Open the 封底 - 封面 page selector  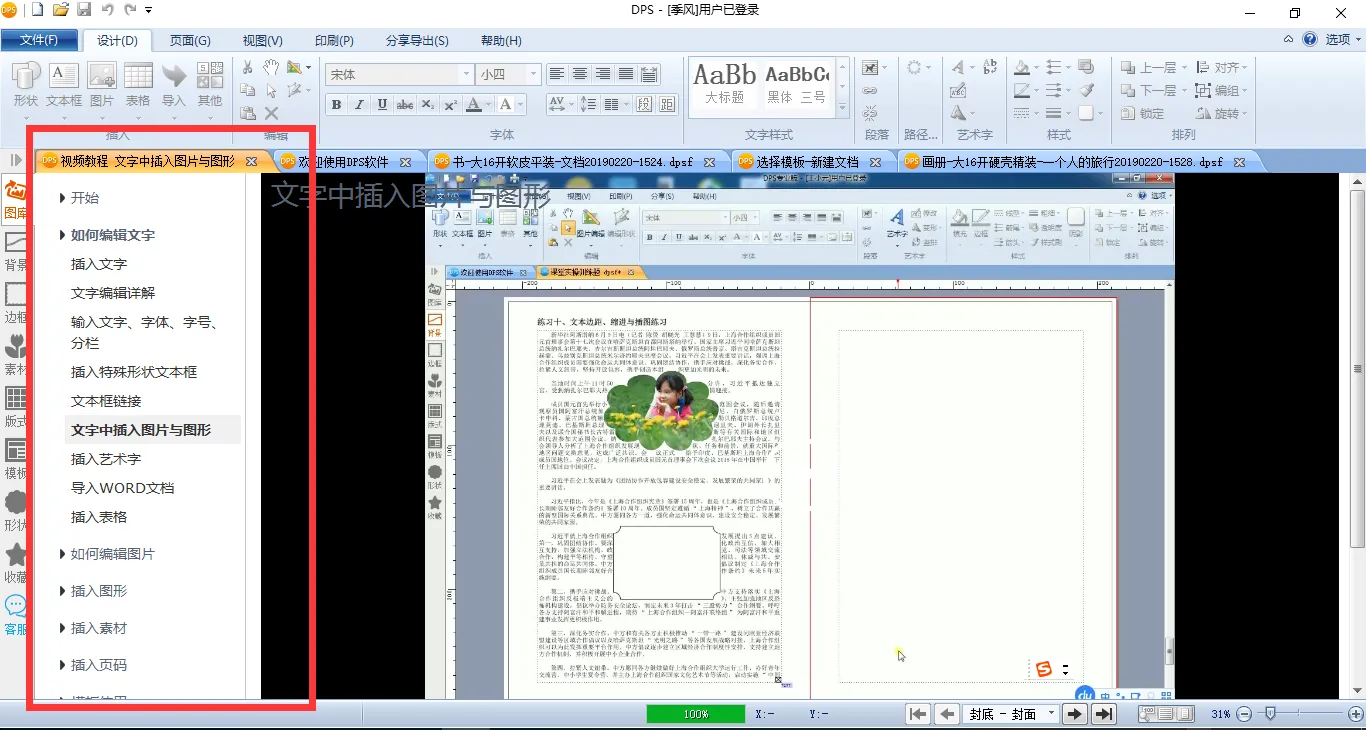pos(1010,714)
